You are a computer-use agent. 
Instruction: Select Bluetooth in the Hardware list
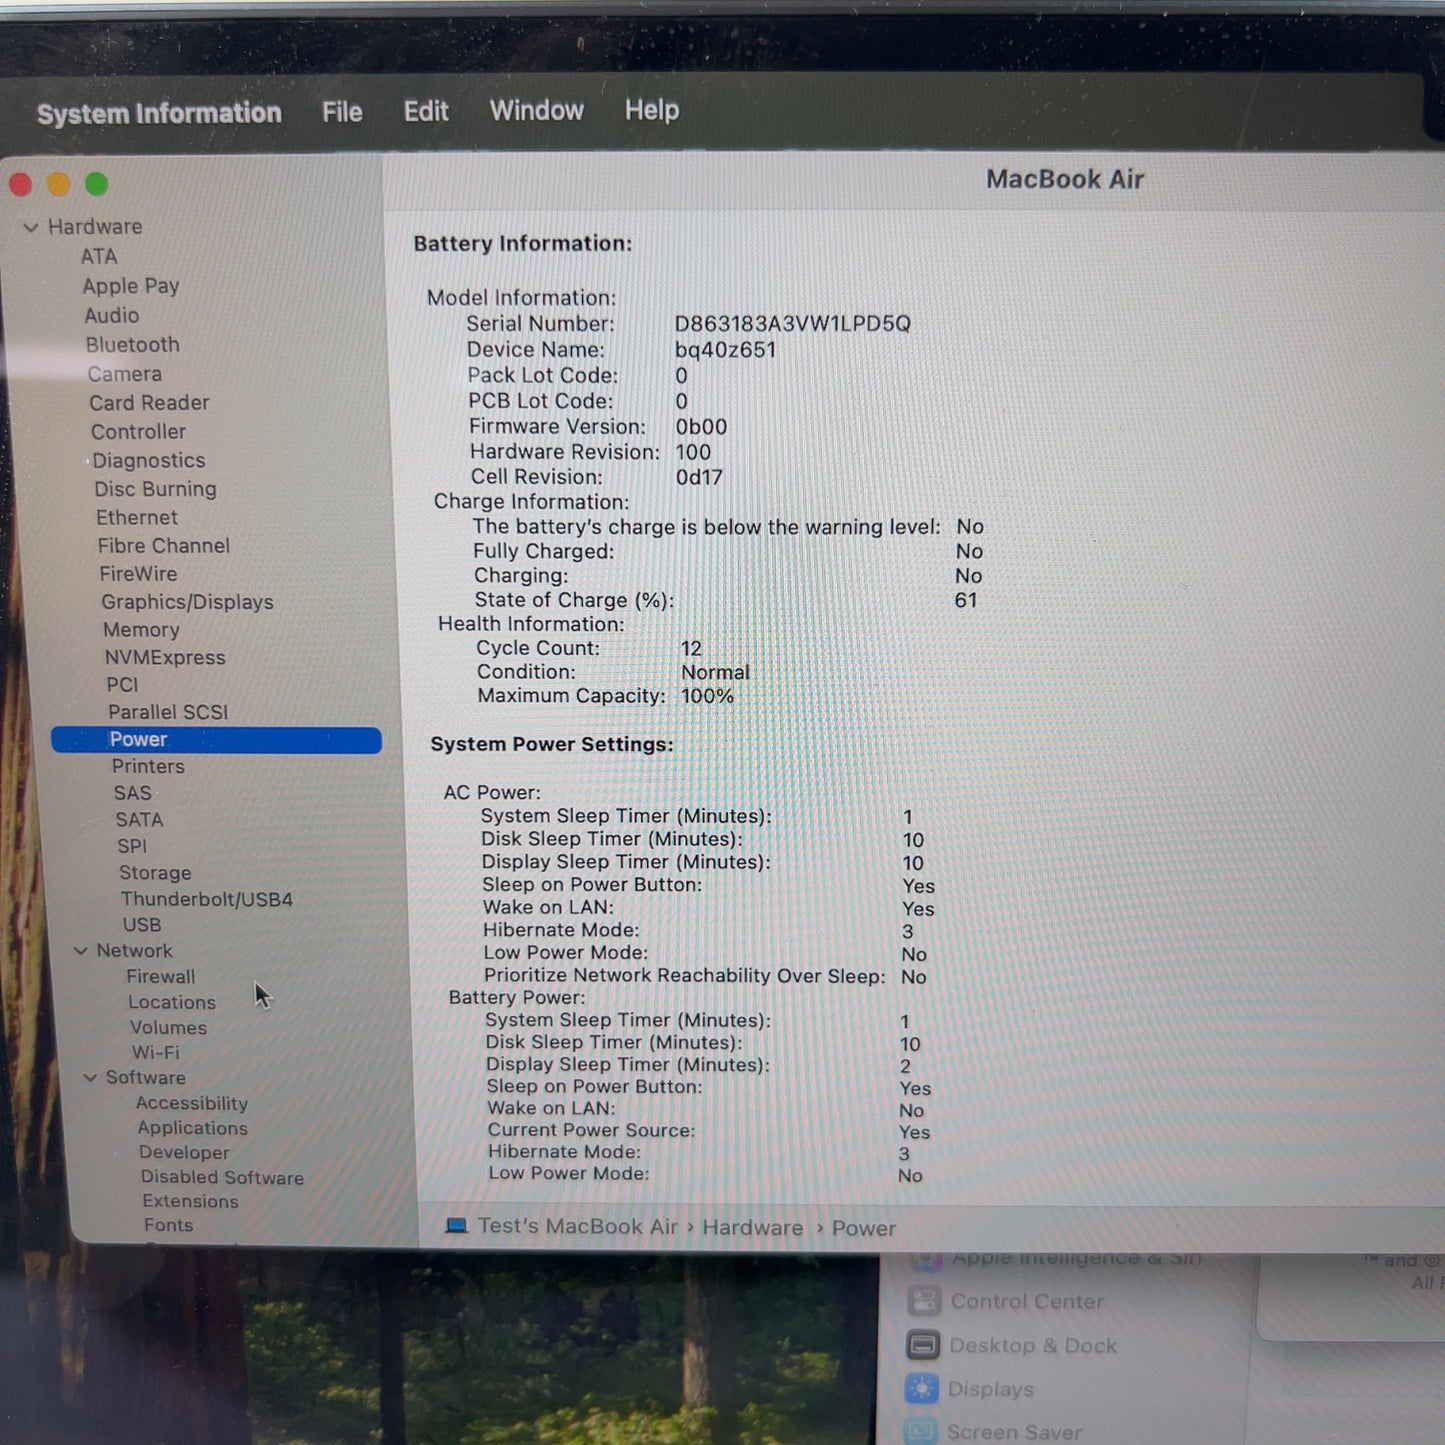click(133, 345)
